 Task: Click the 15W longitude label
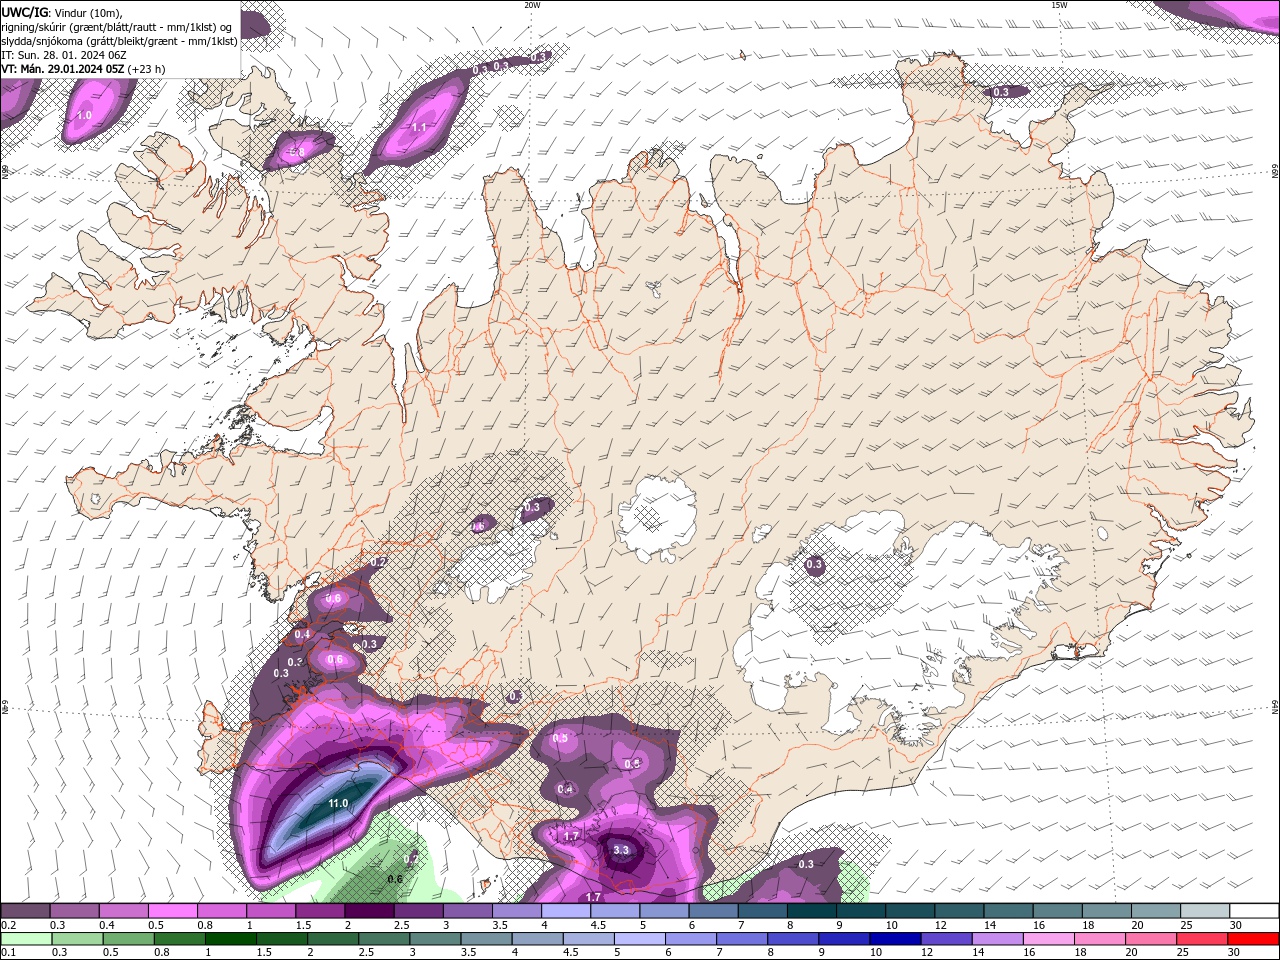coord(1059,5)
